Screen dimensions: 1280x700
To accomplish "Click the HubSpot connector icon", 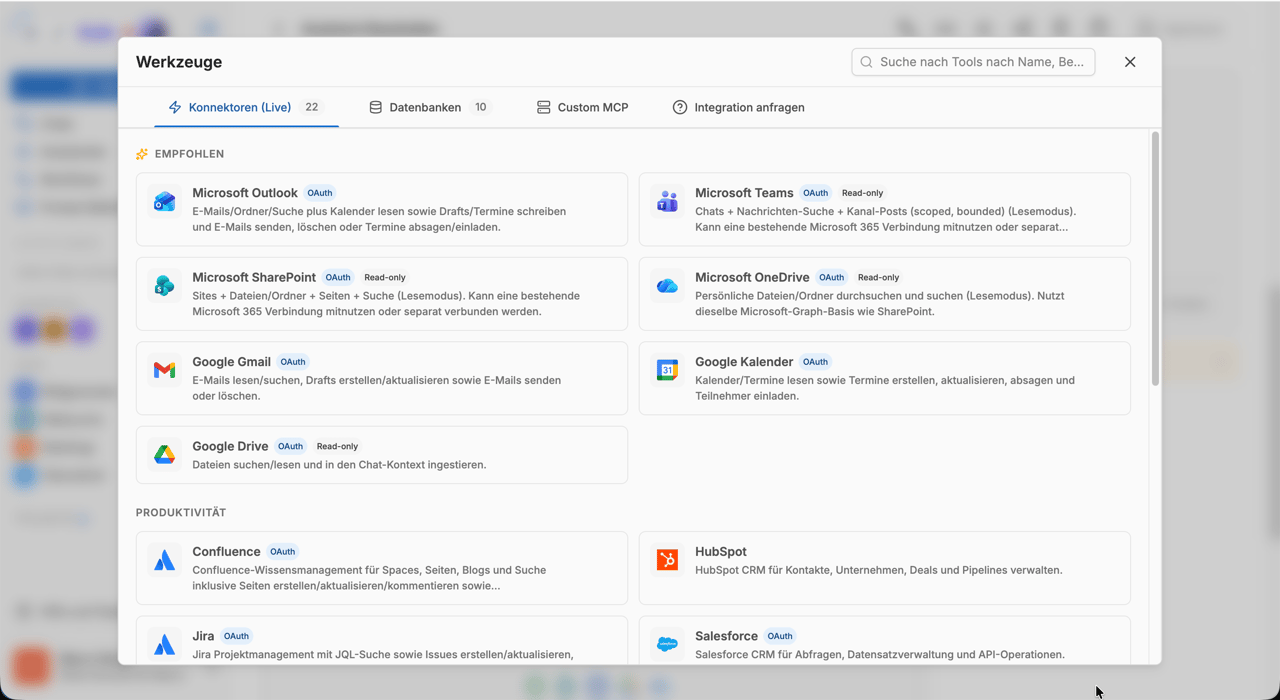I will click(x=667, y=560).
